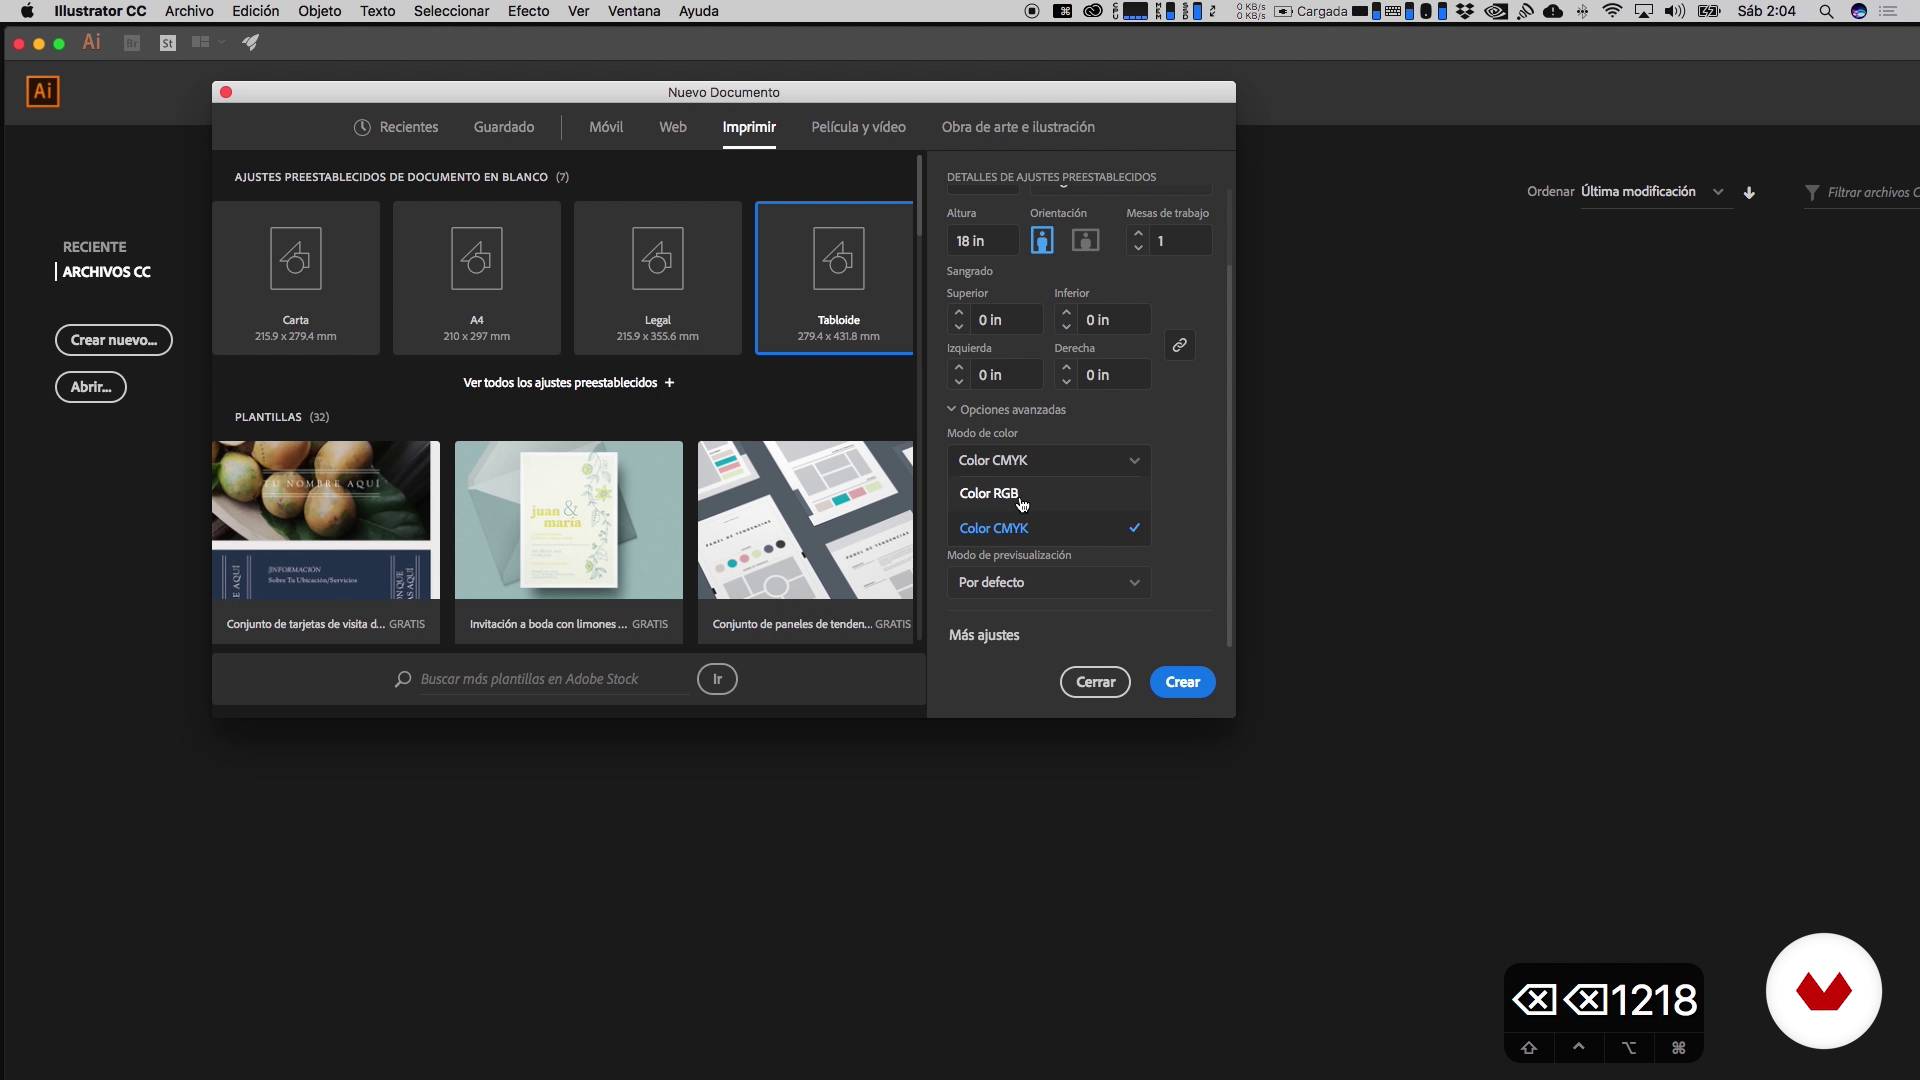Decrease Inferior bleed value
The image size is (1920, 1080).
click(1066, 326)
